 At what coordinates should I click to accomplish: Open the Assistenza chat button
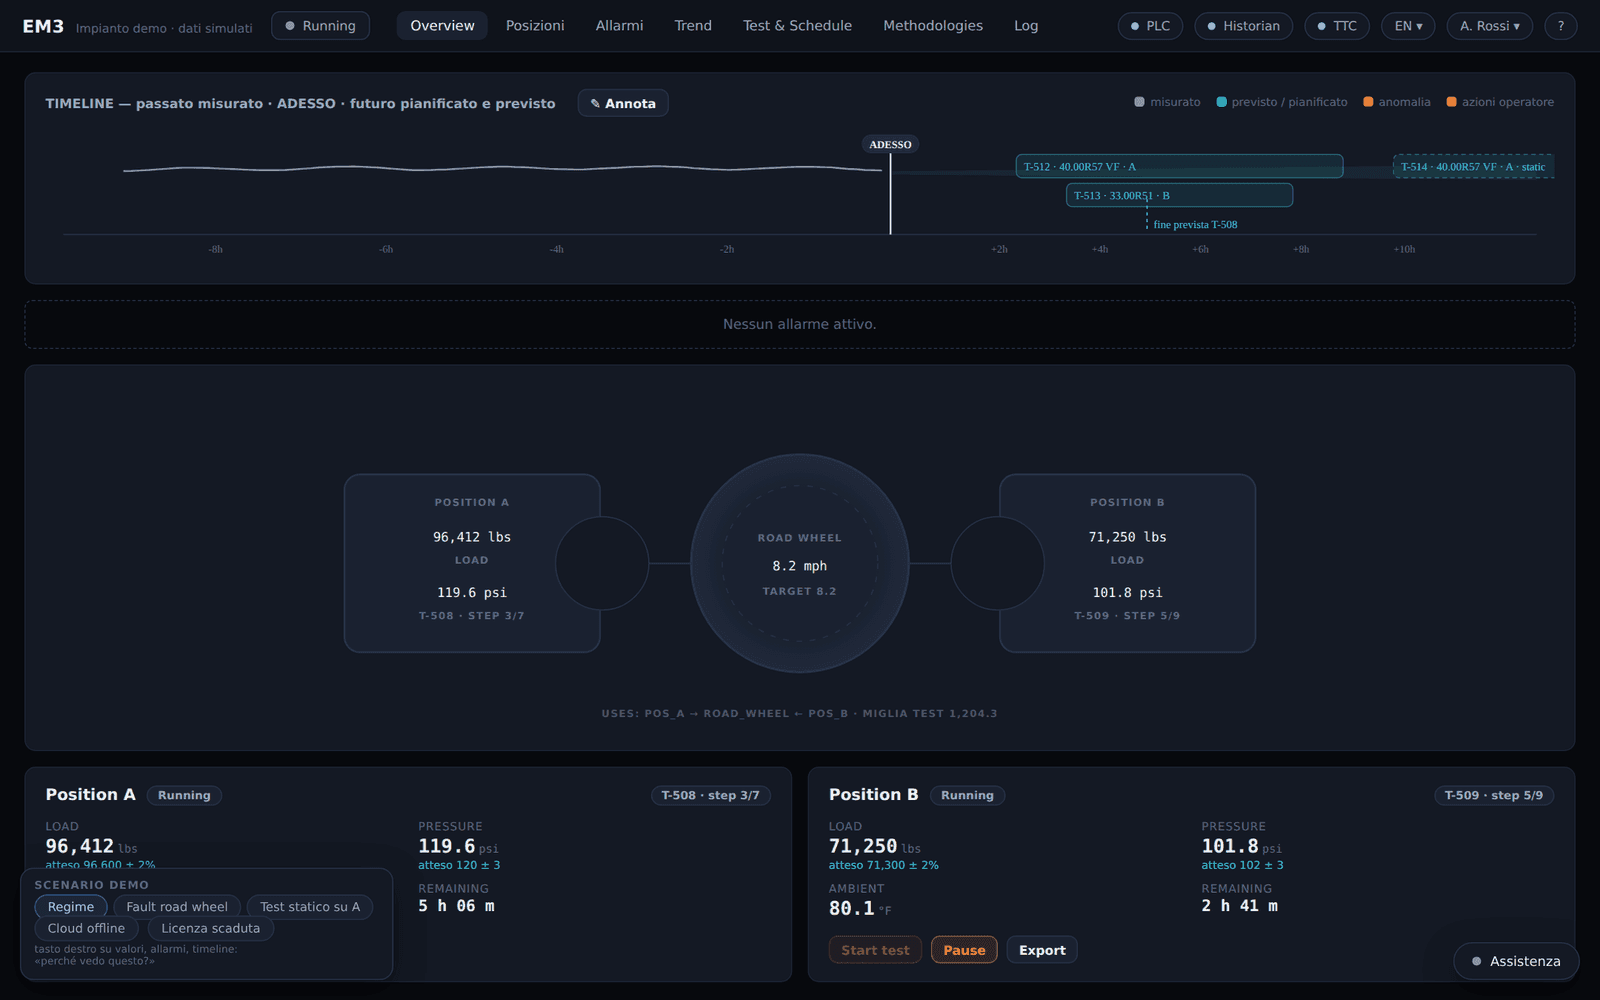(x=1516, y=961)
